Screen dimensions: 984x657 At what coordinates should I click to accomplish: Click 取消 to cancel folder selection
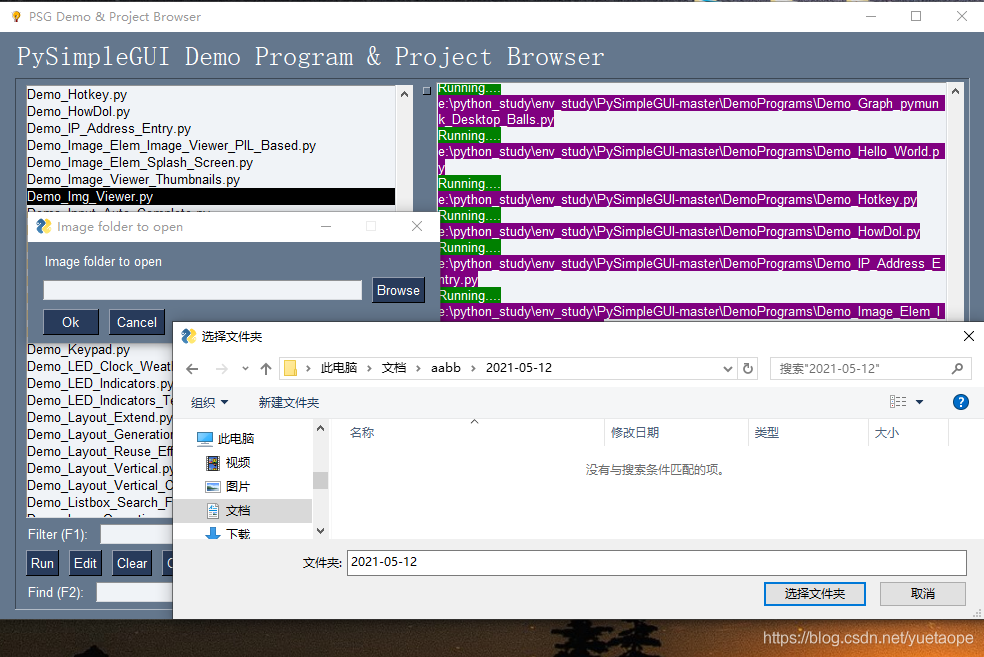(x=922, y=594)
